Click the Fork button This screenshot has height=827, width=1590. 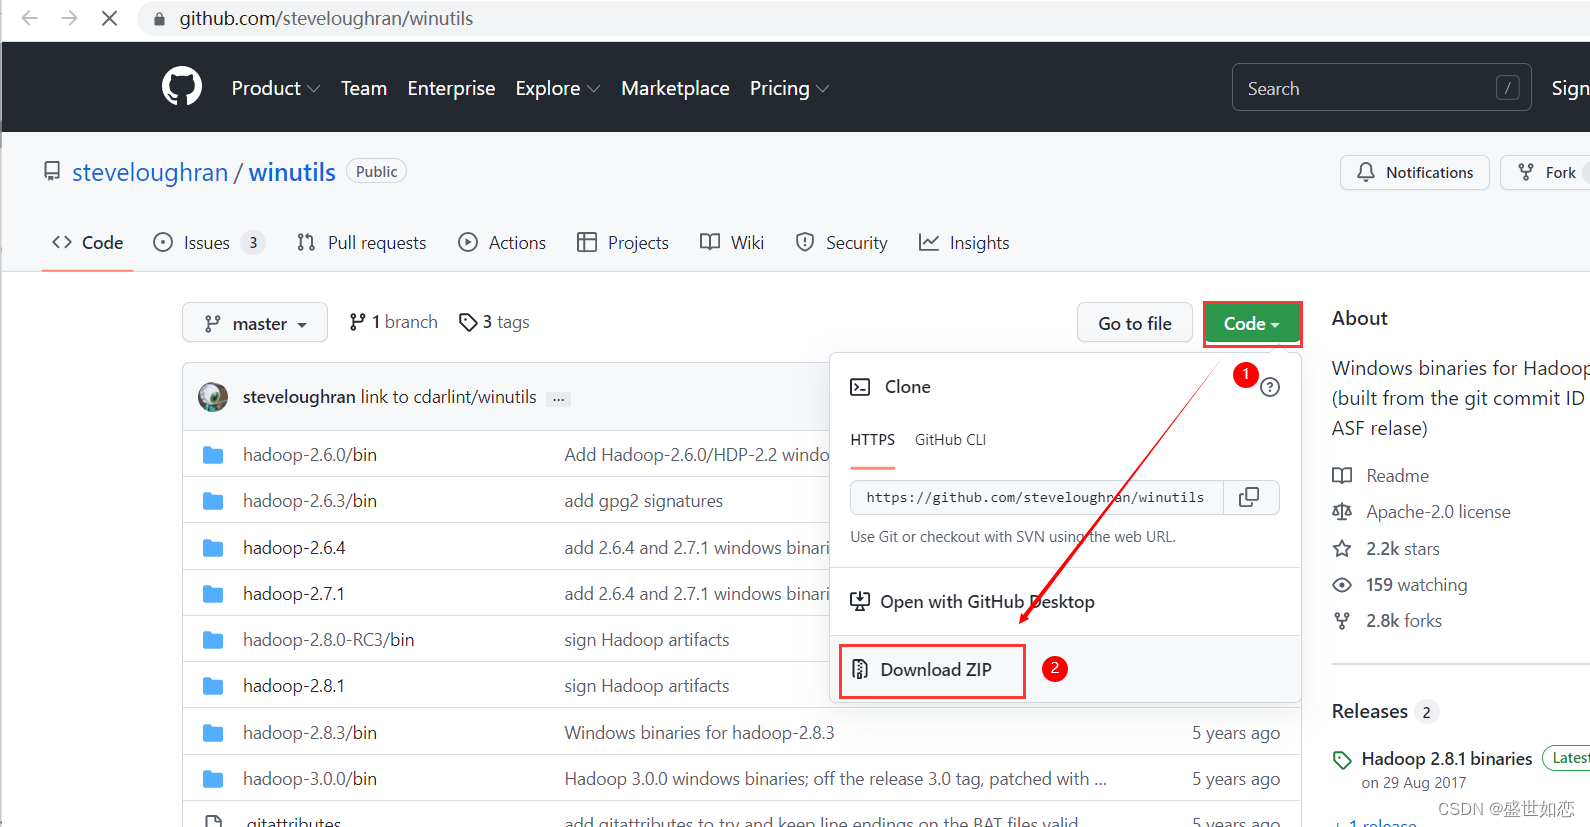click(1546, 172)
